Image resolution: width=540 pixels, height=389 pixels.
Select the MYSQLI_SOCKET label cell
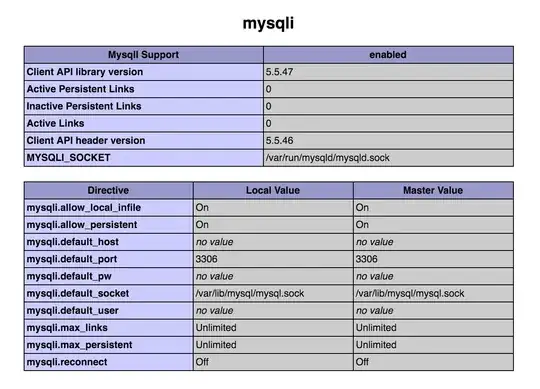coord(144,158)
